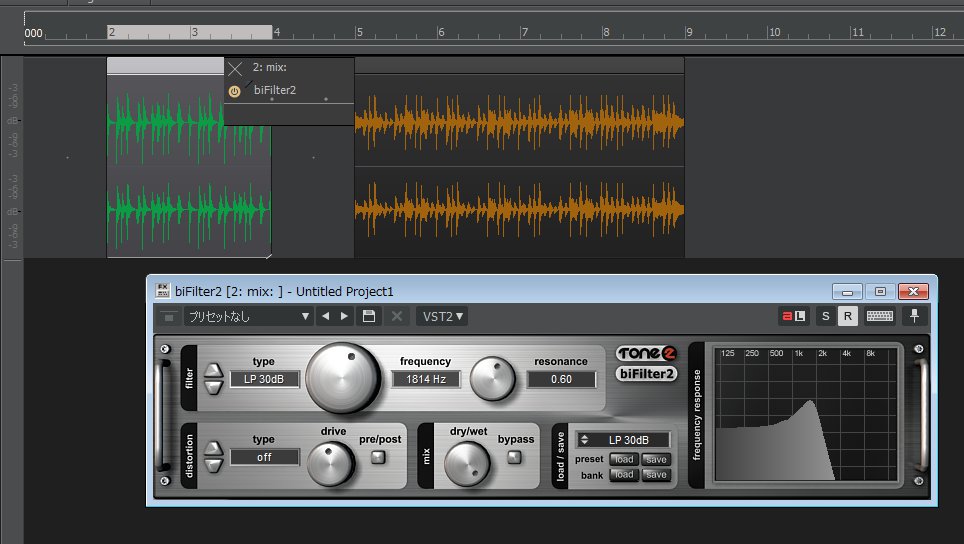
Task: Click the frequency value 1814 Hz
Action: (x=426, y=379)
